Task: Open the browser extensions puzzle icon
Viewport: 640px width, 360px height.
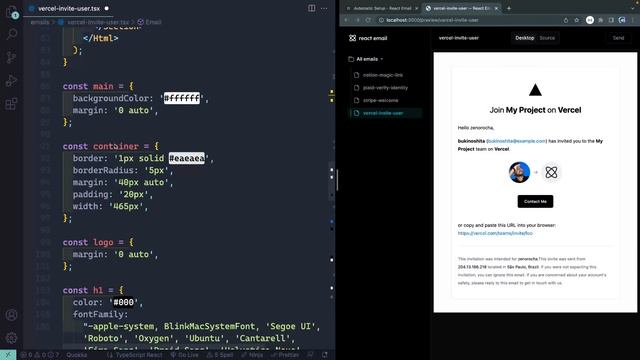Action: point(601,20)
